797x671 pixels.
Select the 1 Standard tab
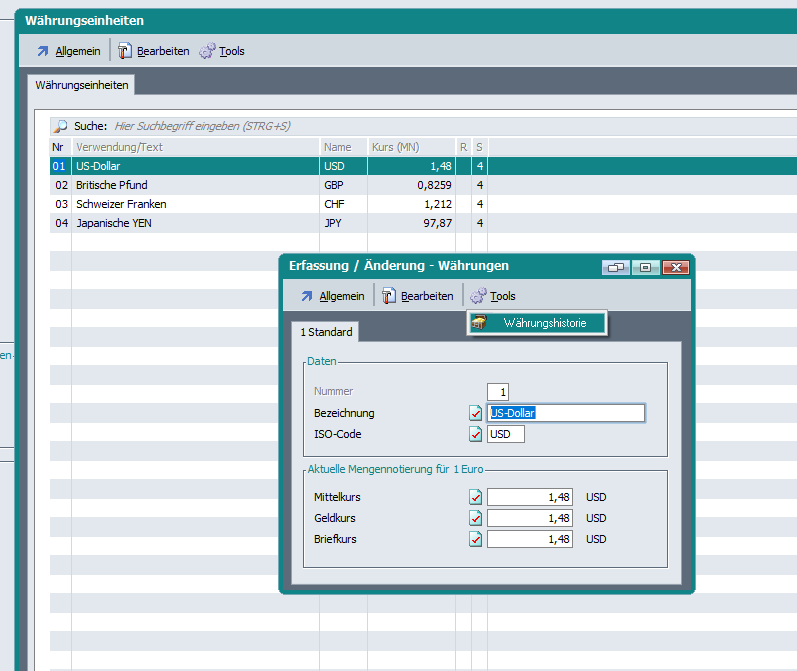point(323,332)
